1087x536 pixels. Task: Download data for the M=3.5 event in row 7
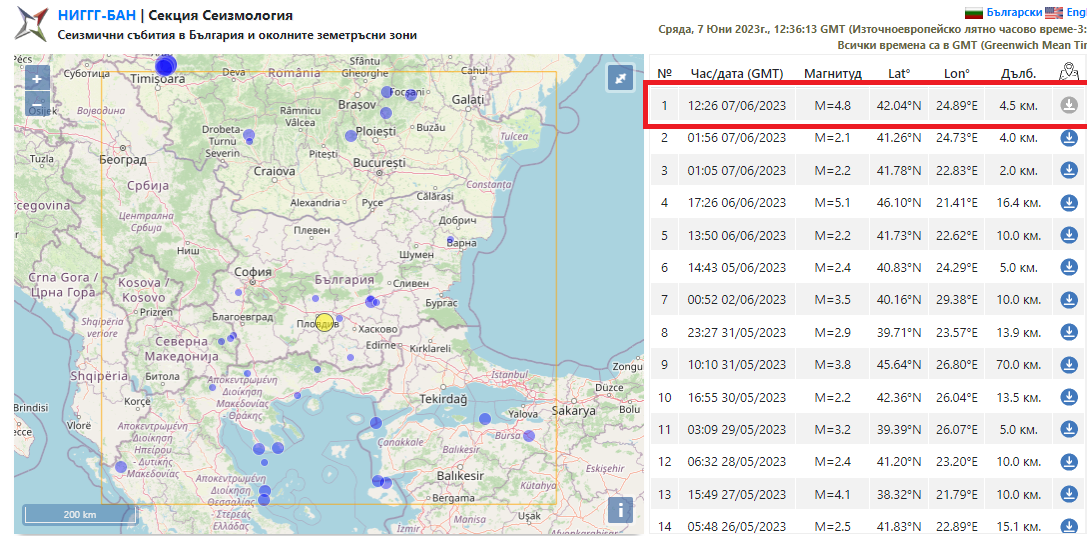(1069, 300)
